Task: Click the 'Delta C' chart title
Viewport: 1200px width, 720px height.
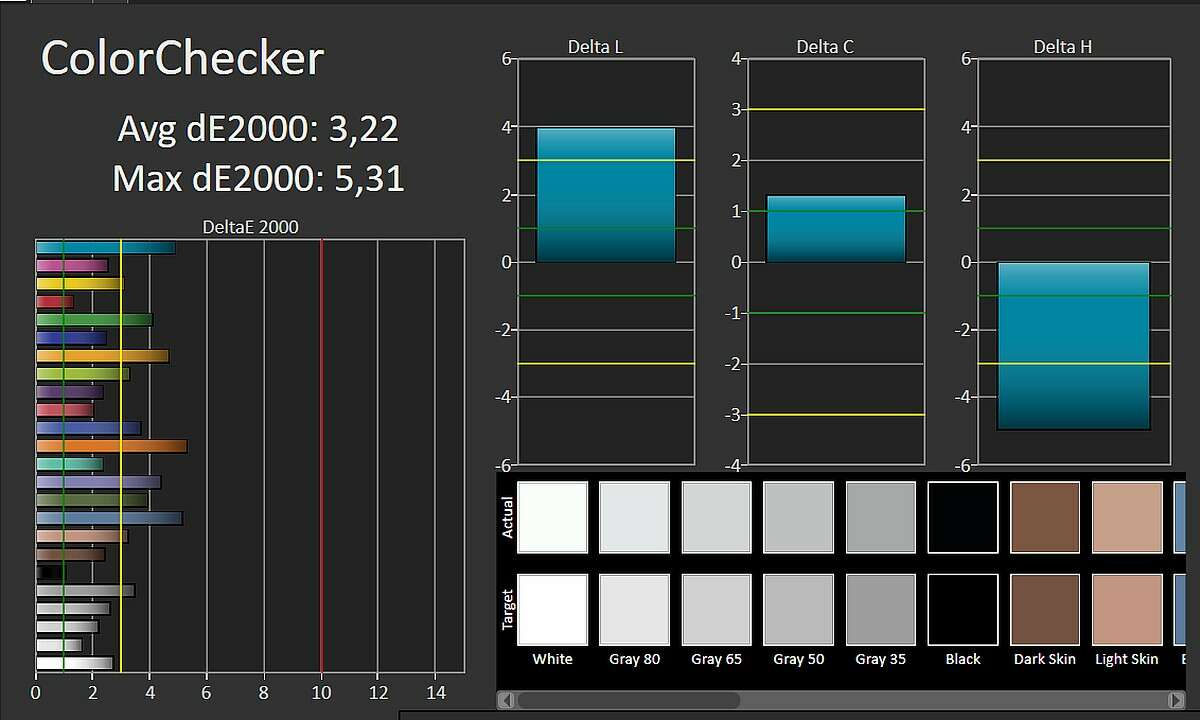Action: pyautogui.click(x=825, y=47)
